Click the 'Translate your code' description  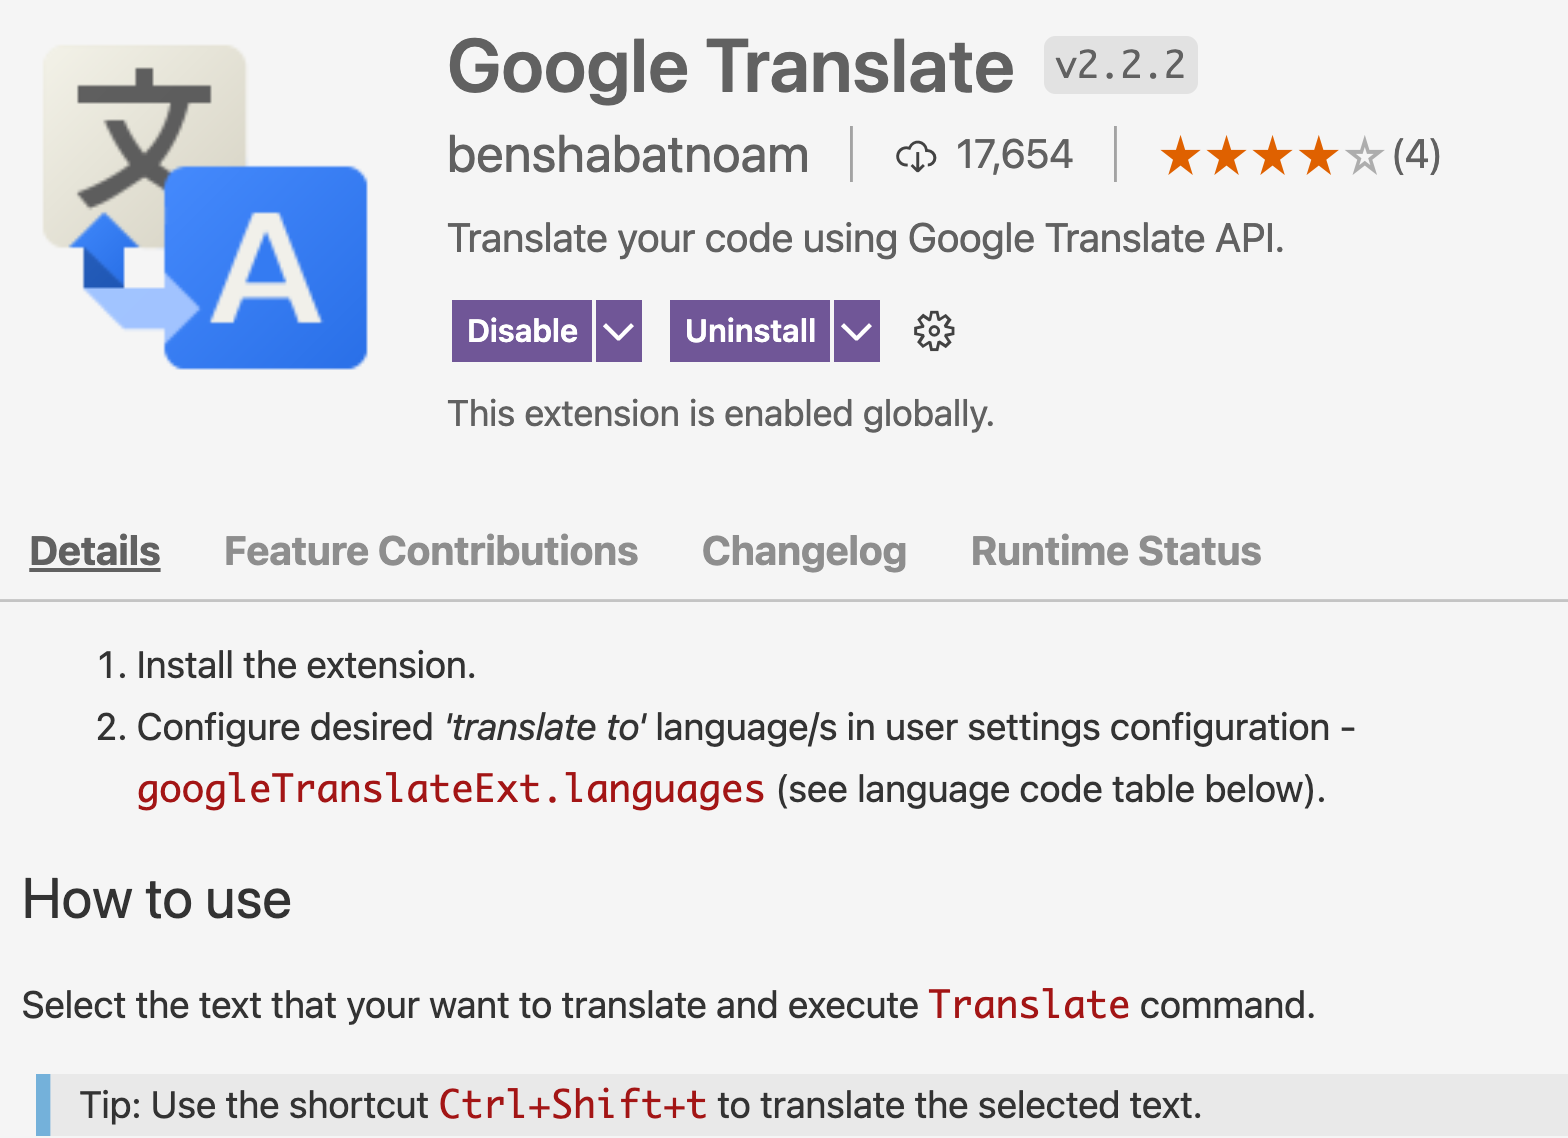866,239
